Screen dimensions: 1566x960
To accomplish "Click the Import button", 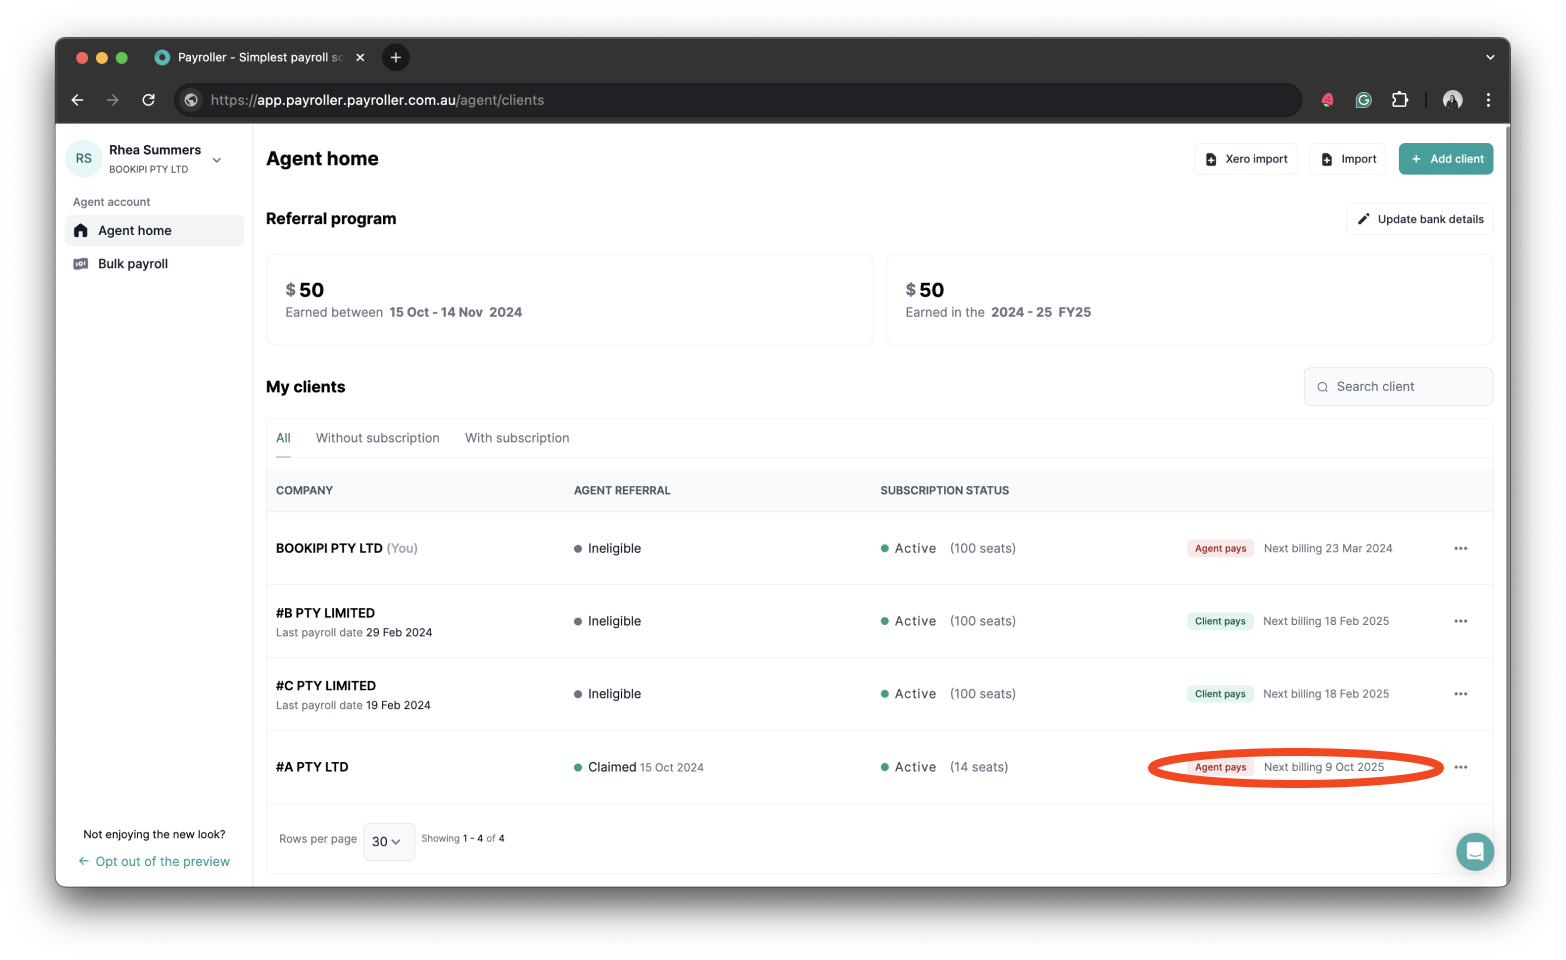I will pyautogui.click(x=1348, y=159).
